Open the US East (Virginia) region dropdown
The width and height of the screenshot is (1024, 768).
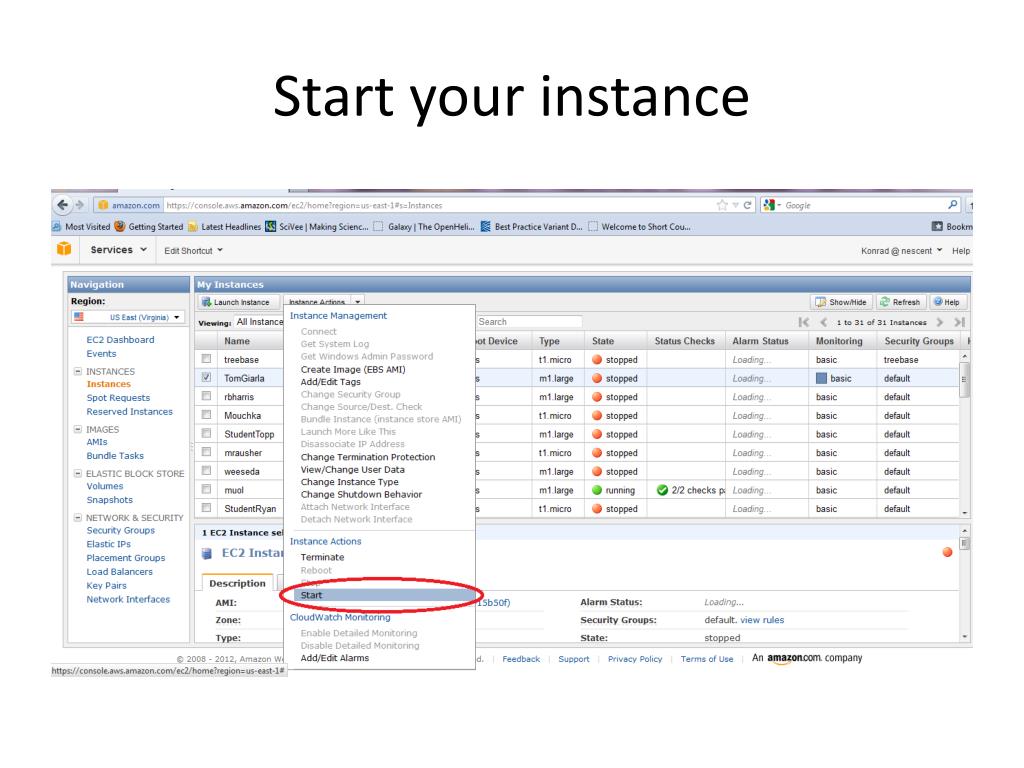click(x=128, y=317)
